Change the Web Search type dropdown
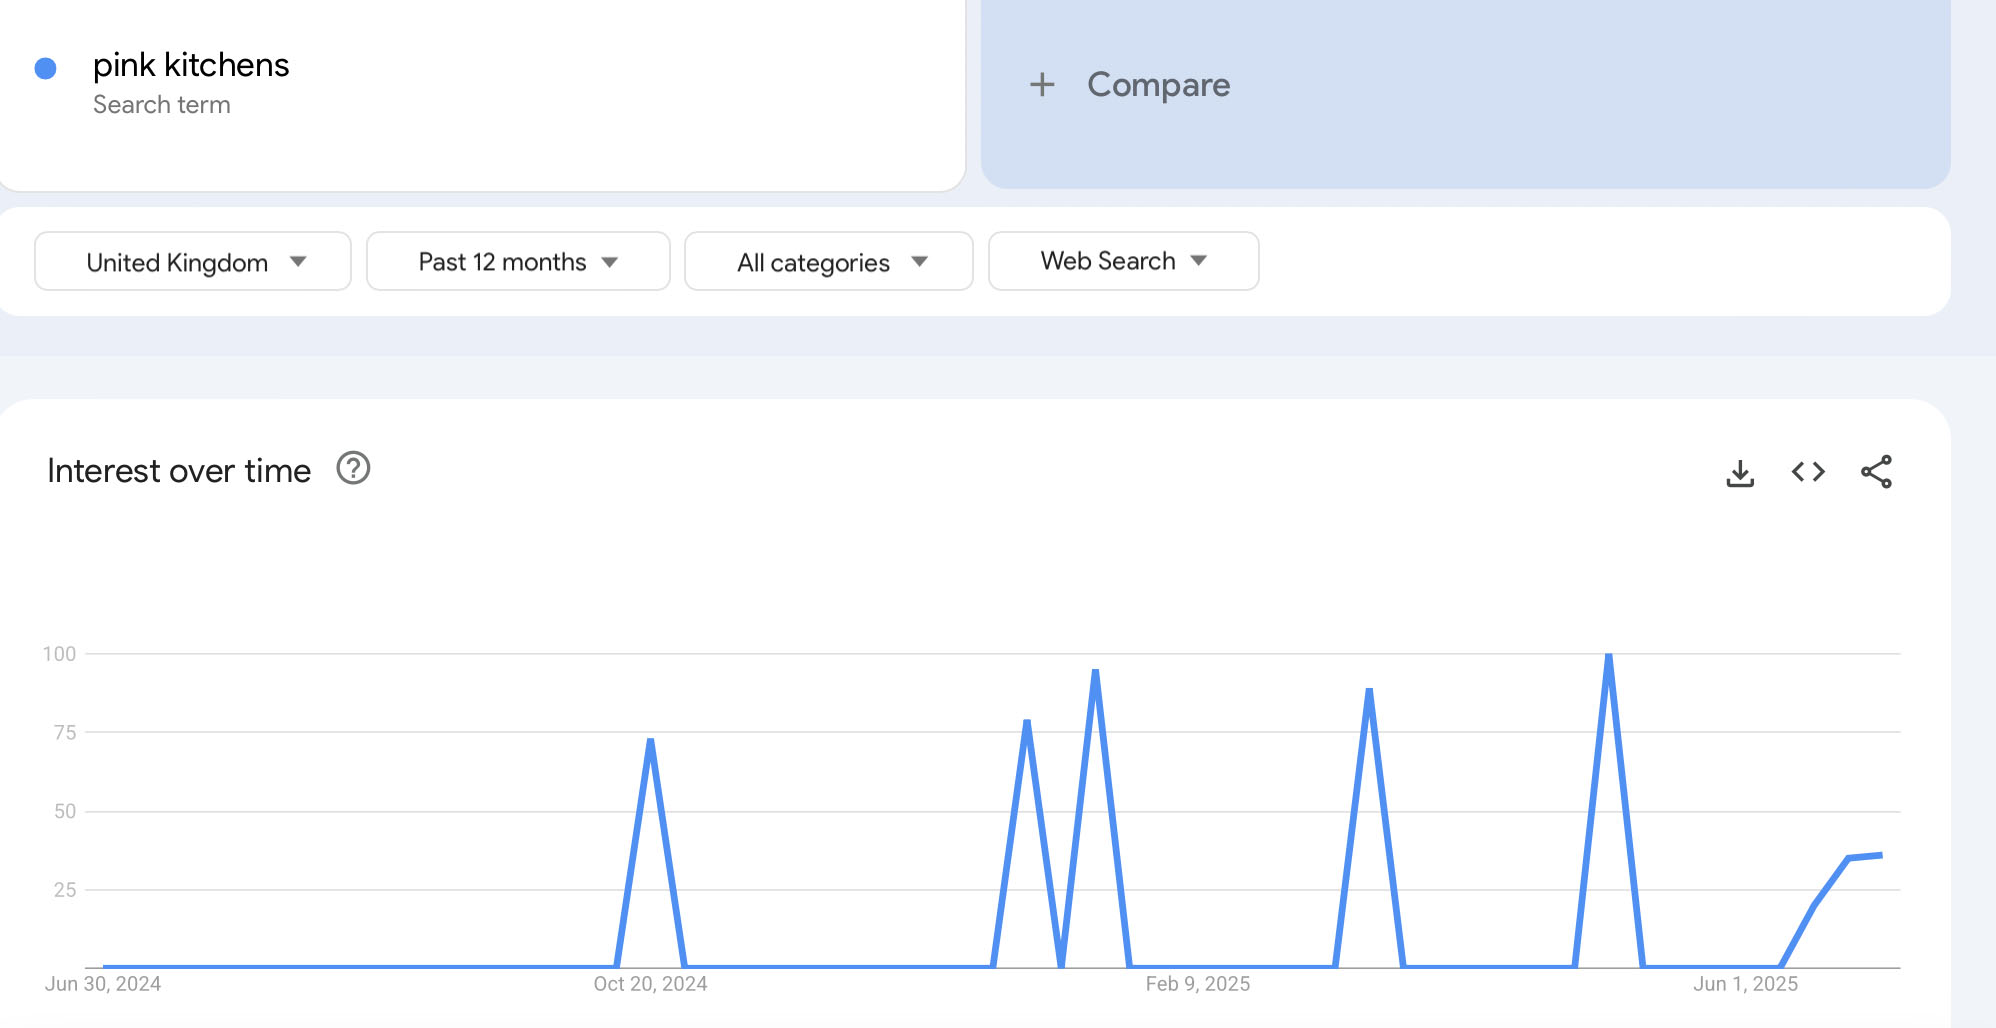This screenshot has height=1028, width=1996. pos(1124,261)
